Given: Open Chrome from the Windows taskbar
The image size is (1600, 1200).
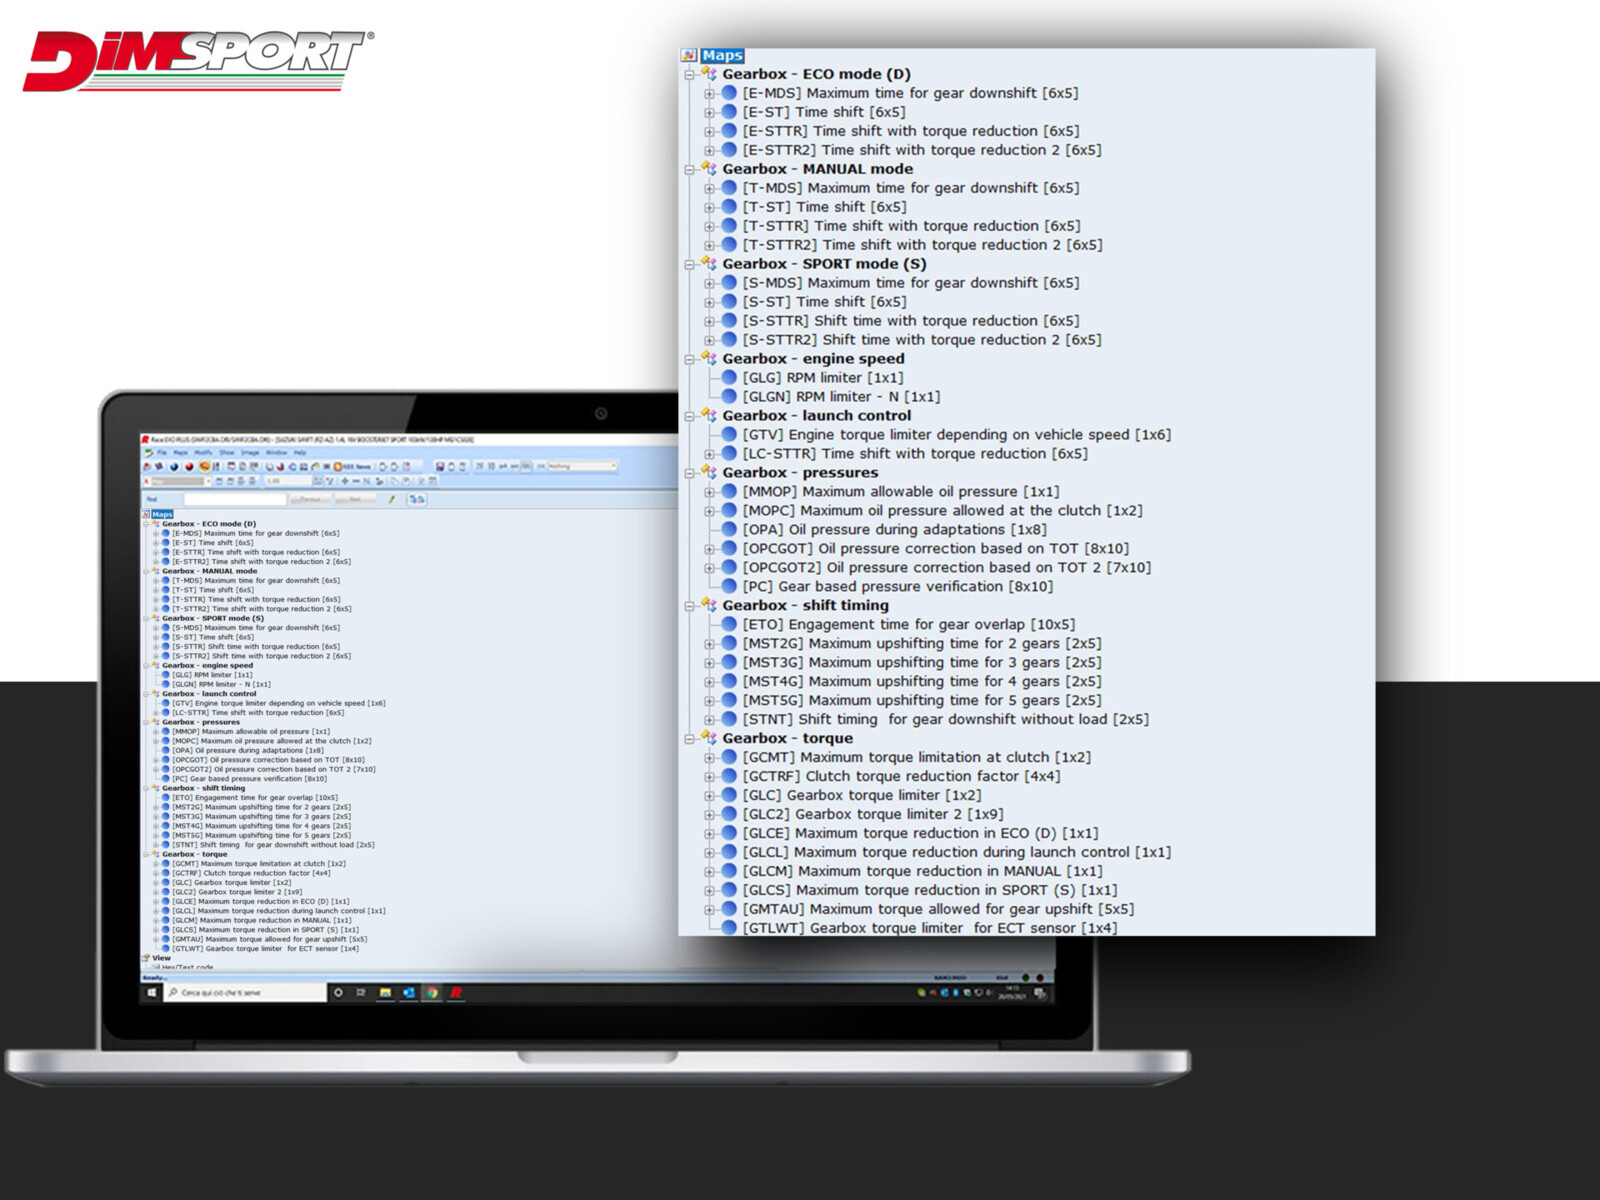Looking at the screenshot, I should pyautogui.click(x=432, y=993).
